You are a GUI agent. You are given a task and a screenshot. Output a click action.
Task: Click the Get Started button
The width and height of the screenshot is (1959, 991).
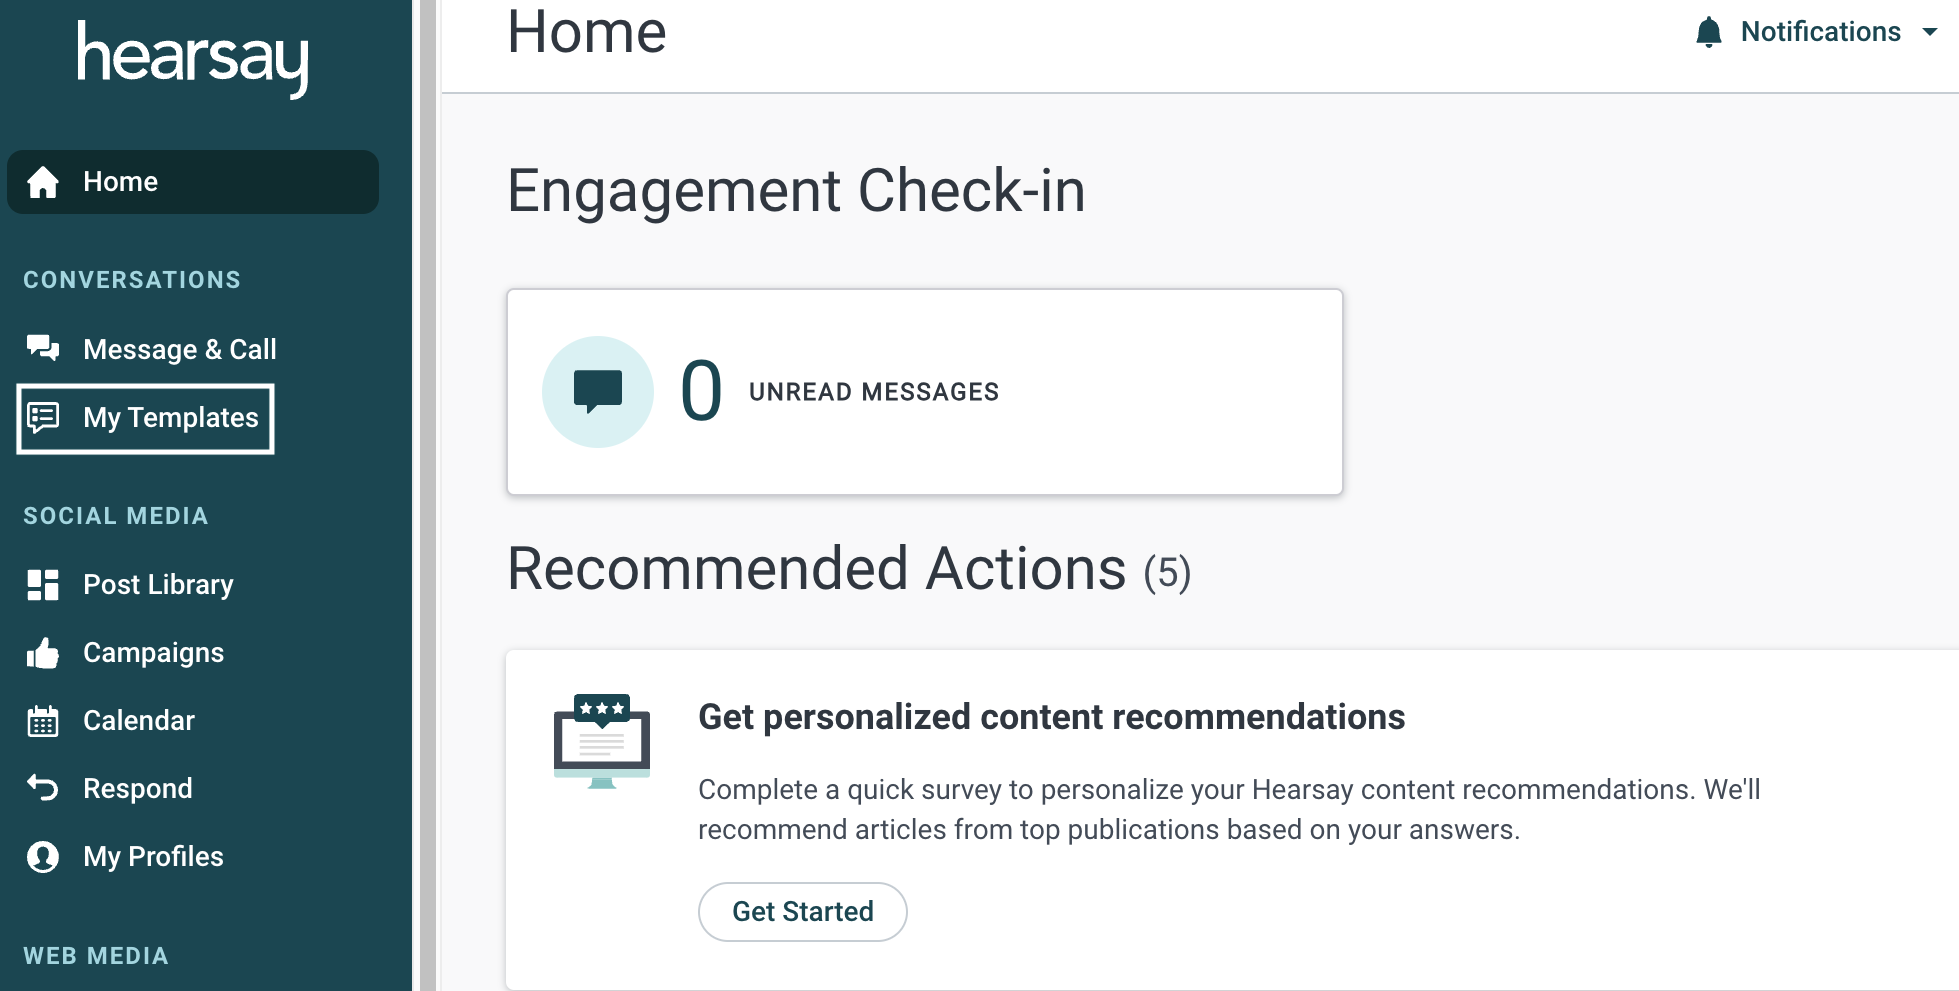point(802,912)
